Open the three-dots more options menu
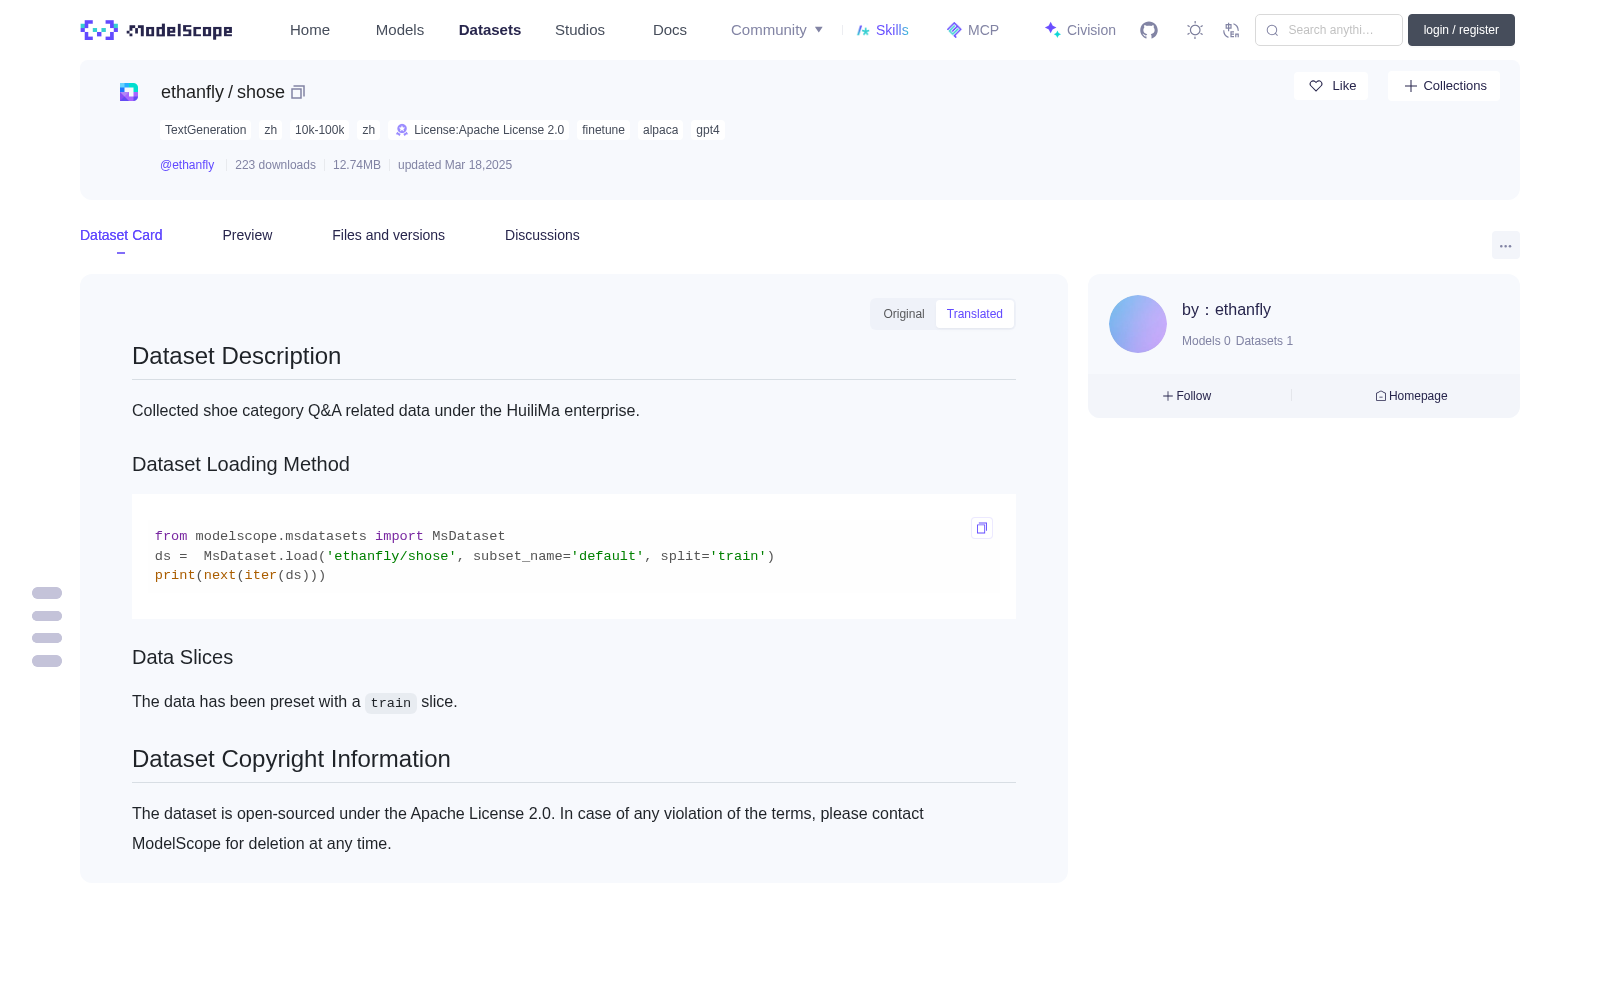This screenshot has height=1000, width=1600. pyautogui.click(x=1506, y=245)
